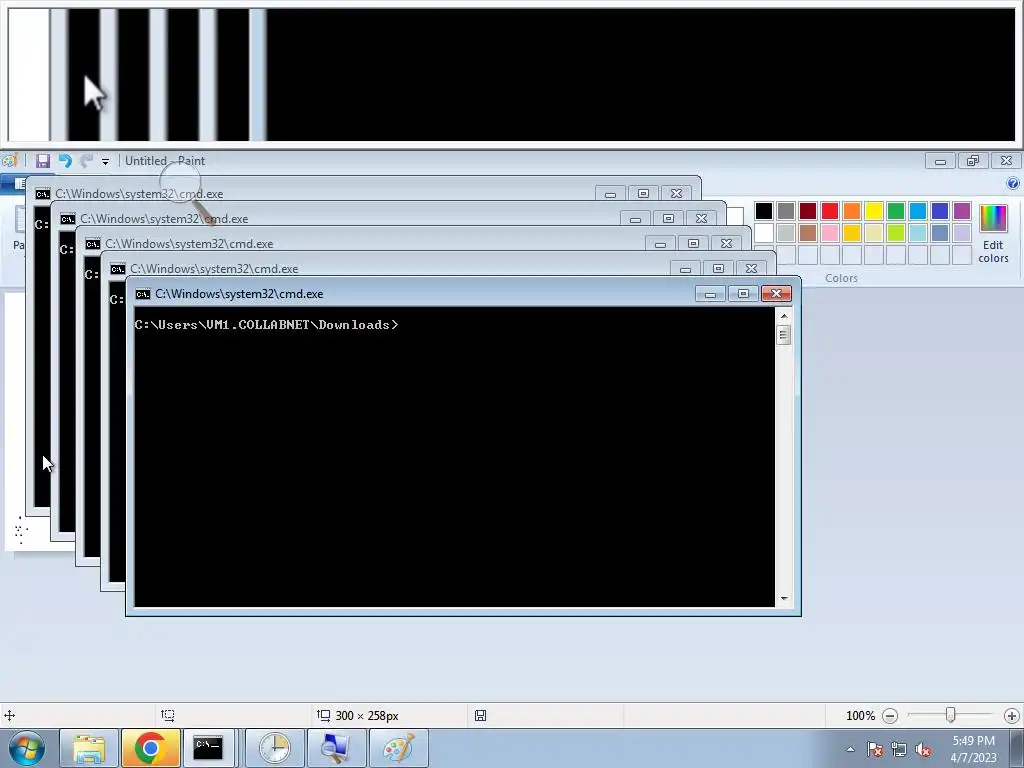Click the Show desktop strip on the taskbar
Image resolution: width=1024 pixels, height=768 pixels.
click(x=1017, y=748)
